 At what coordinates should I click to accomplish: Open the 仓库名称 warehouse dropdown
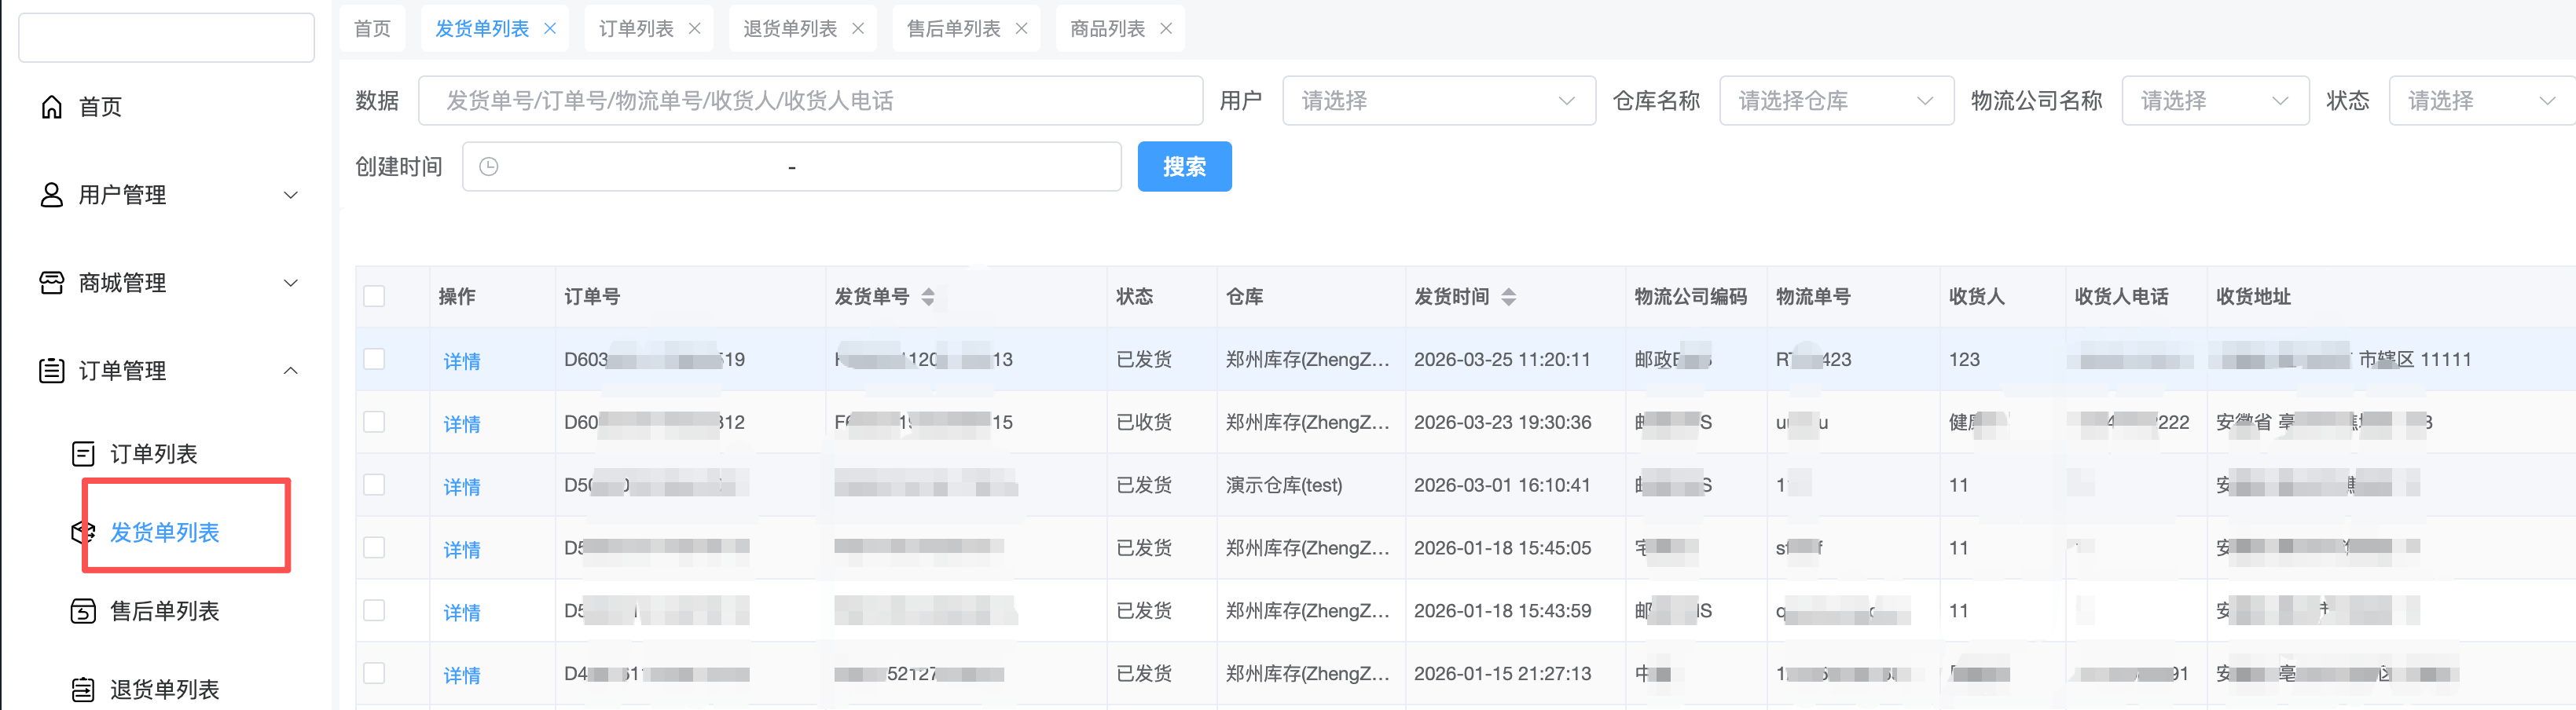pyautogui.click(x=1836, y=101)
